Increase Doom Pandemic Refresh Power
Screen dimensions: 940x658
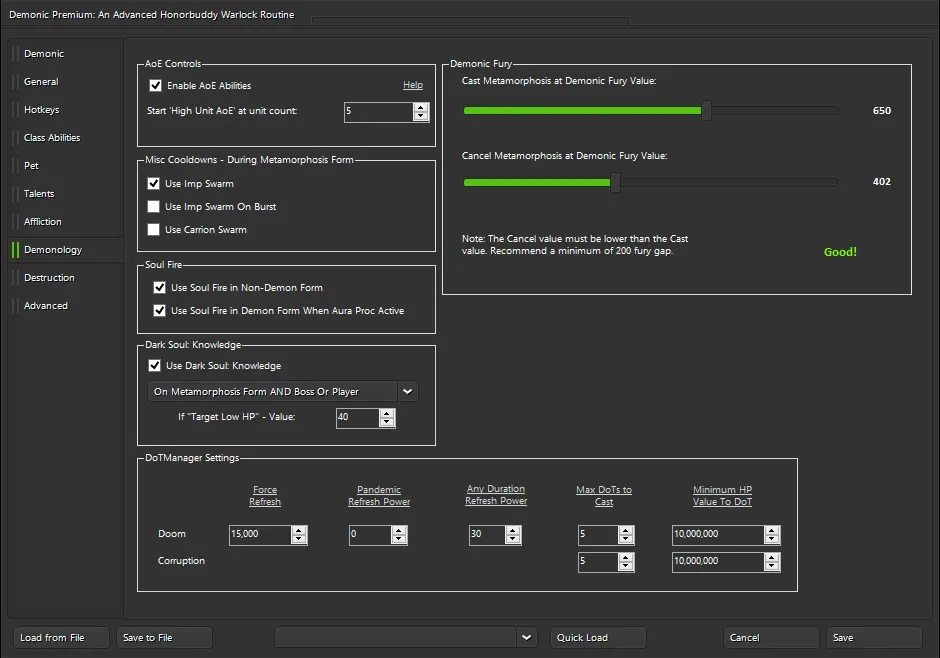399,530
